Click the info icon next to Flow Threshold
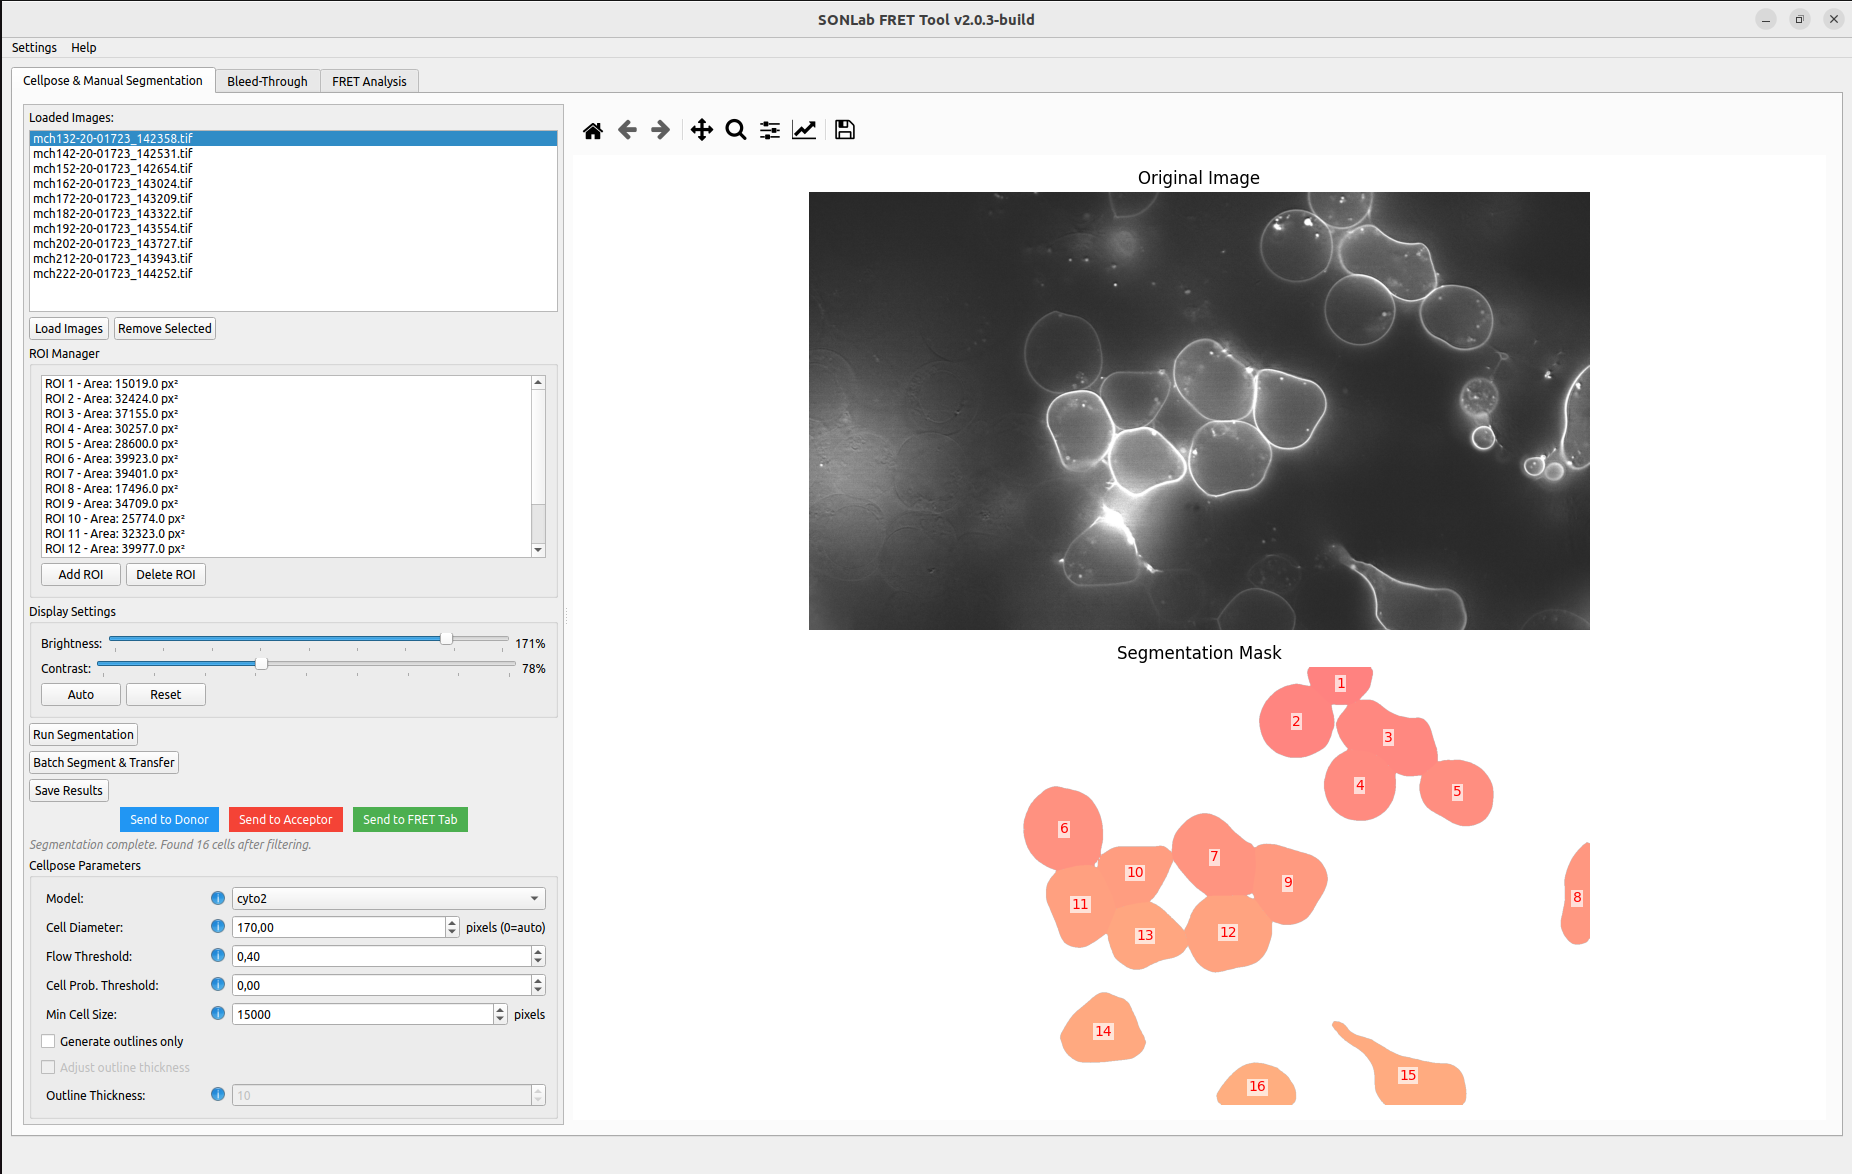Screen dimensions: 1852x1174 [x=218, y=956]
